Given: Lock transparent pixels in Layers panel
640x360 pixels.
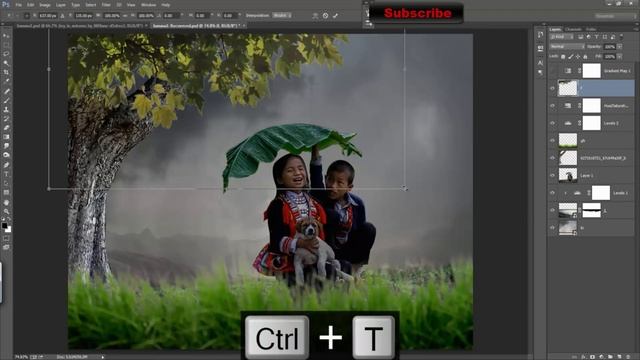Looking at the screenshot, I should point(563,56).
